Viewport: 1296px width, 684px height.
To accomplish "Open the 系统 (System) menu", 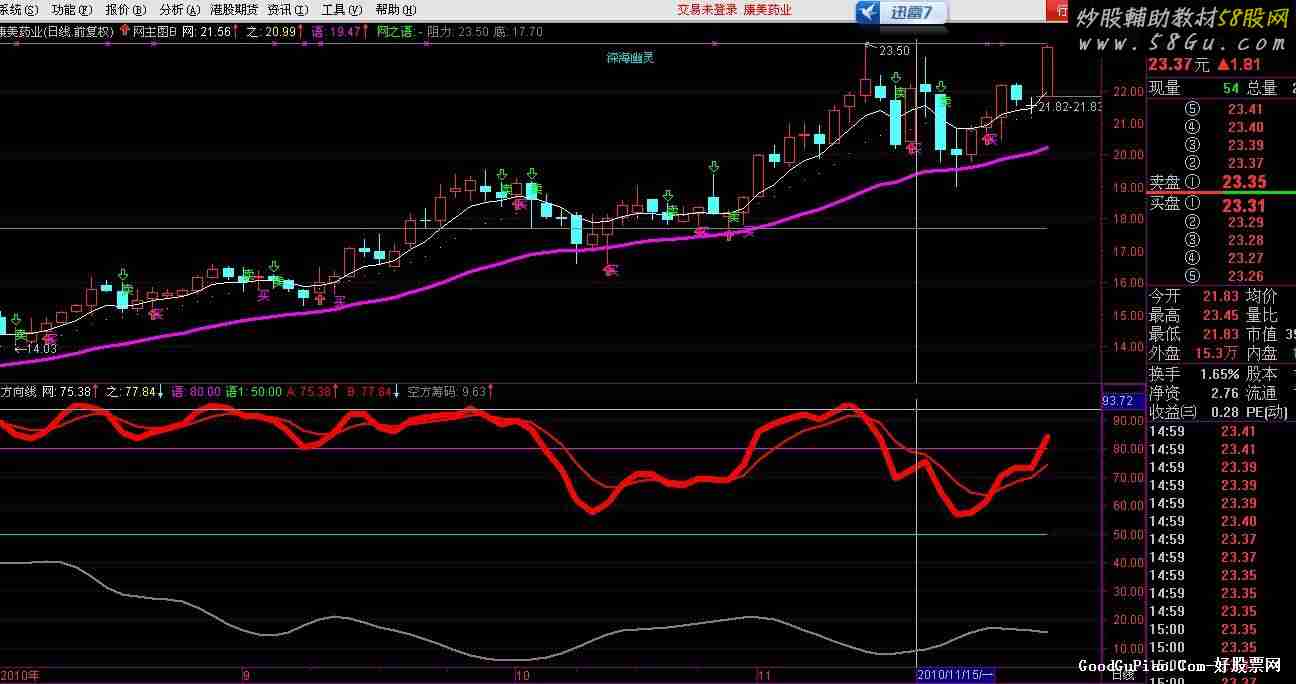I will [x=20, y=9].
